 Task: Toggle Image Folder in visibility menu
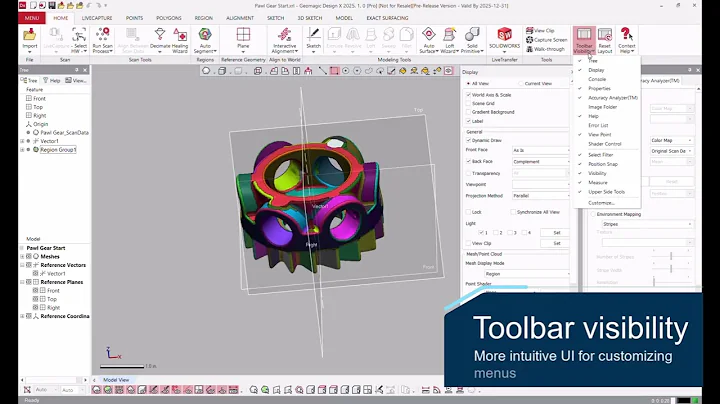pyautogui.click(x=602, y=107)
